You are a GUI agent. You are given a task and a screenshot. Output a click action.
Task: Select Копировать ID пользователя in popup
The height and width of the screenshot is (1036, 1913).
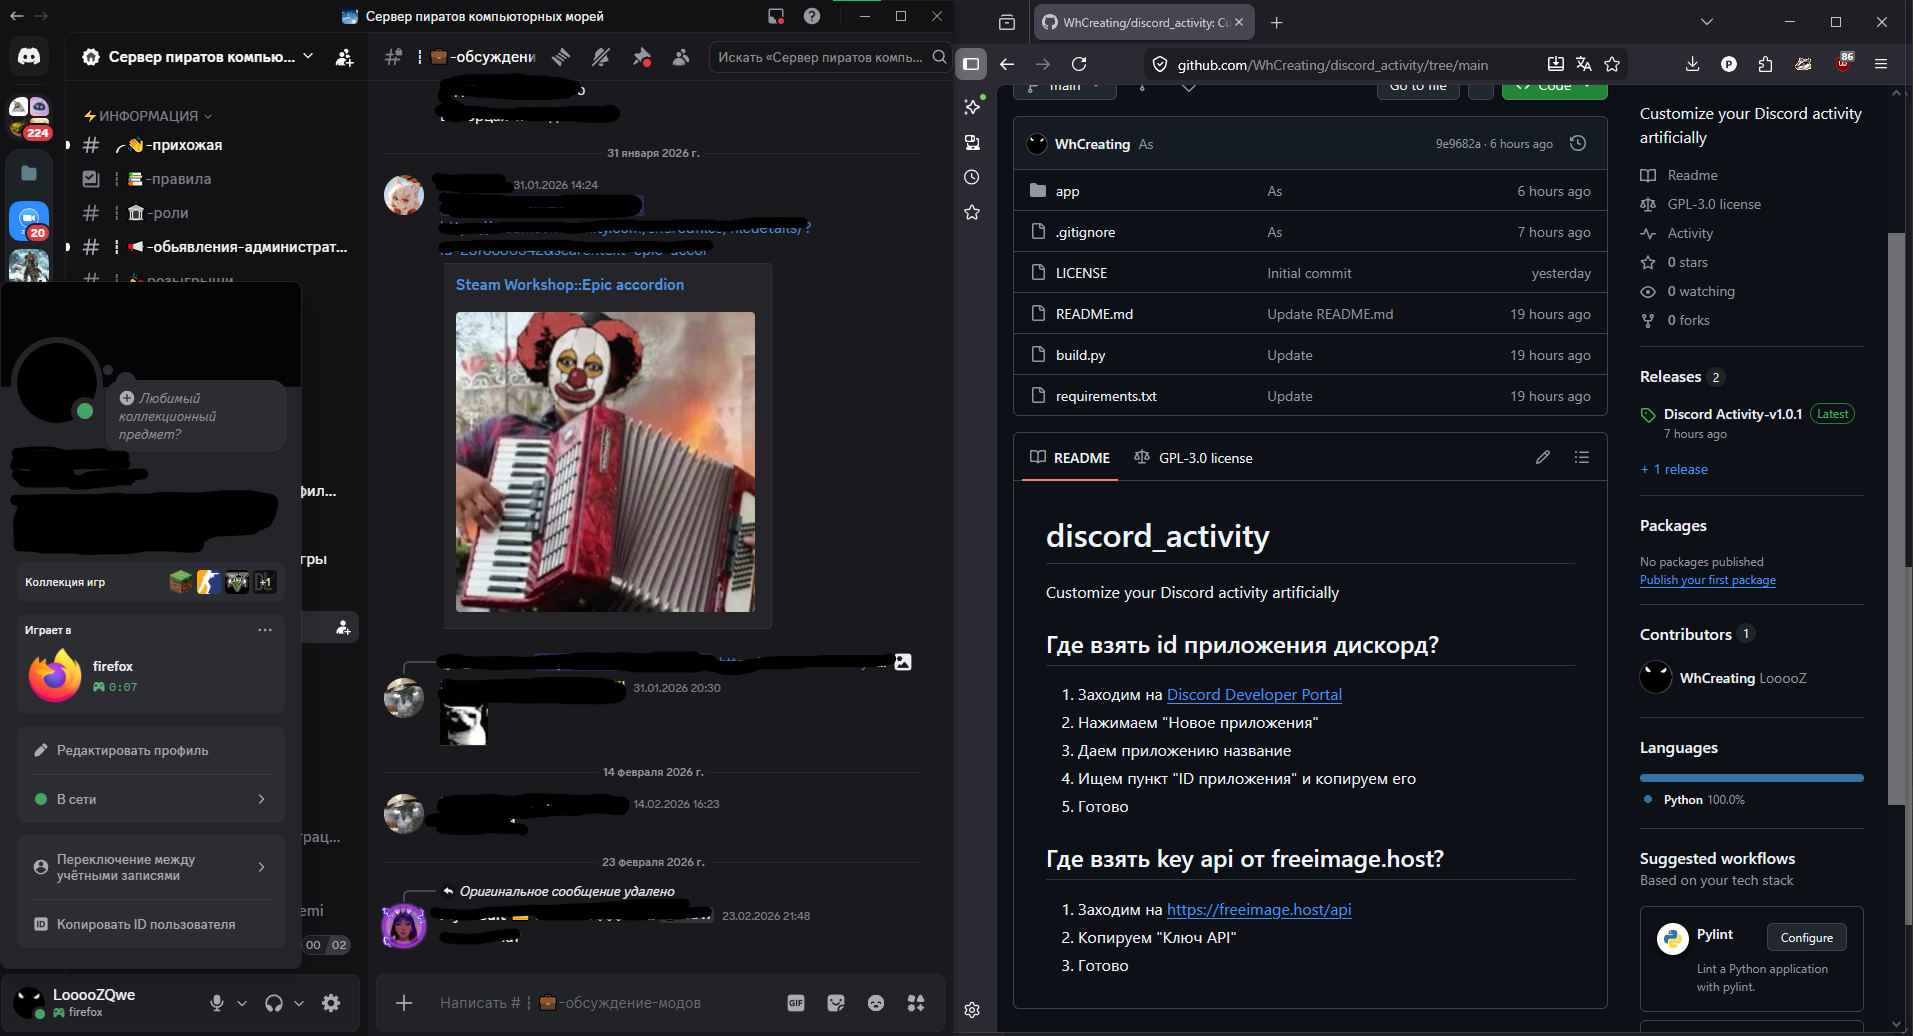[x=151, y=924]
